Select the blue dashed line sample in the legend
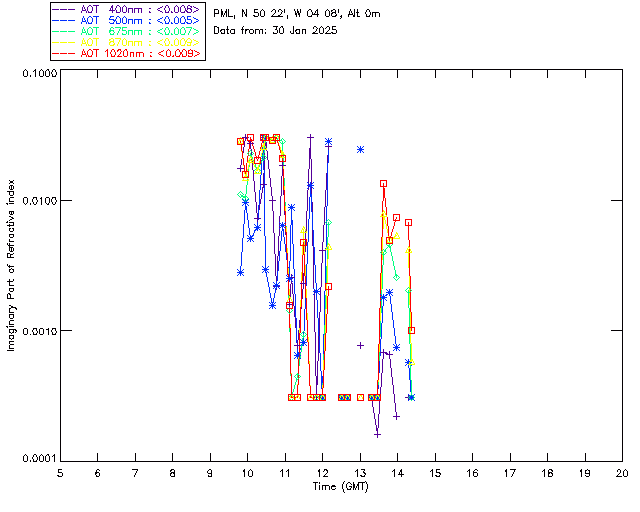 [64, 20]
